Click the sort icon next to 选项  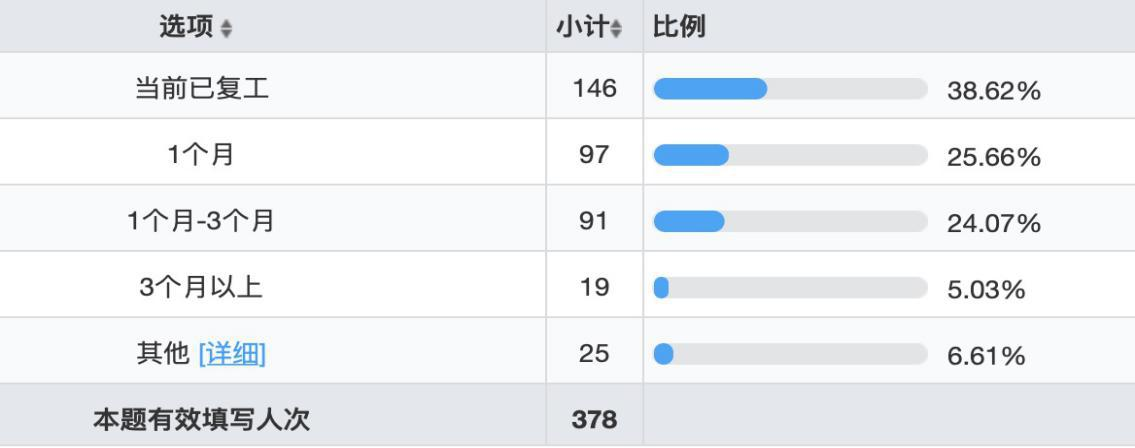click(226, 29)
